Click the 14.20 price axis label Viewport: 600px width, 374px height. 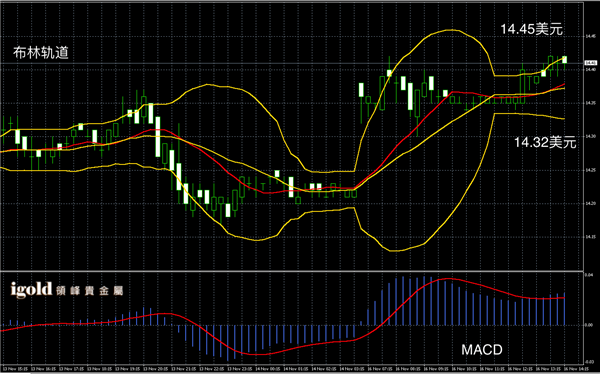(590, 203)
